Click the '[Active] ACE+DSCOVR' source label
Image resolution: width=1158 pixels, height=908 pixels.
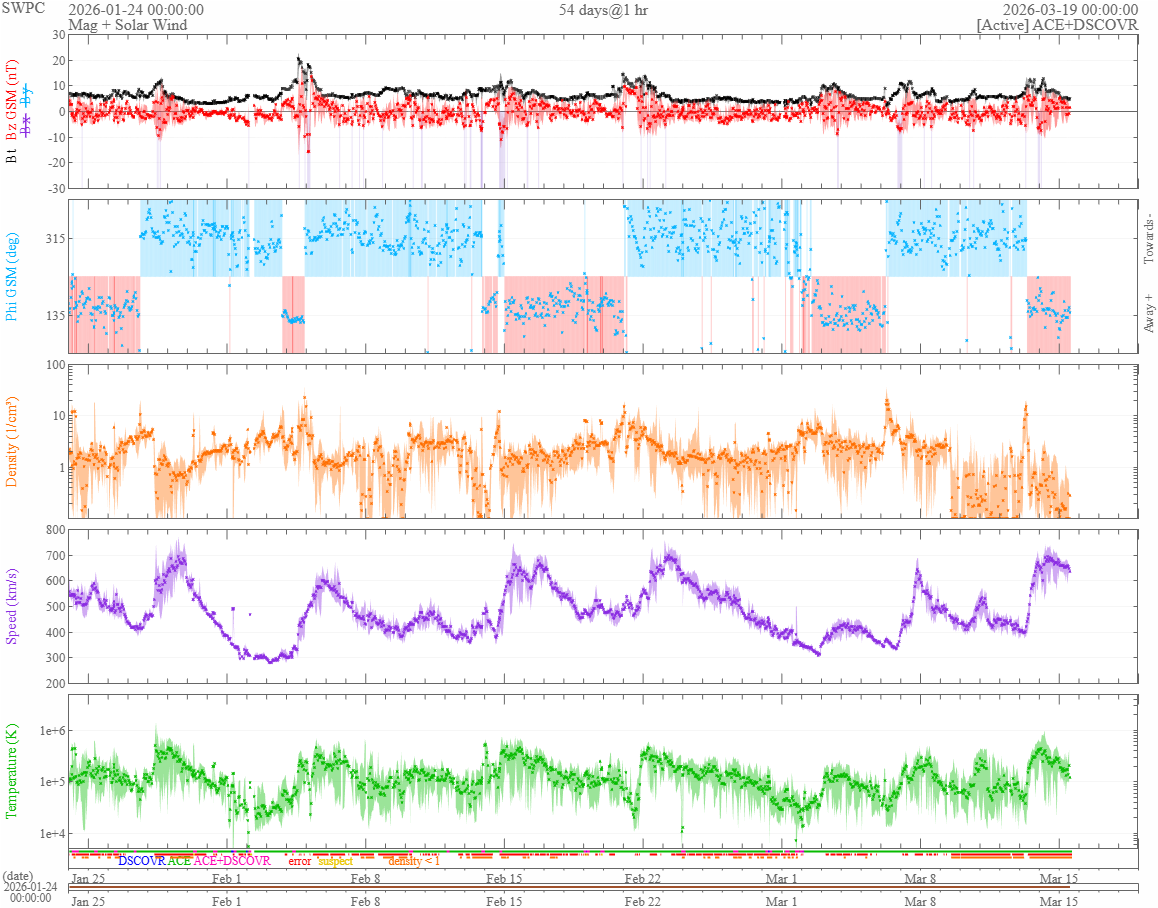tap(1058, 24)
